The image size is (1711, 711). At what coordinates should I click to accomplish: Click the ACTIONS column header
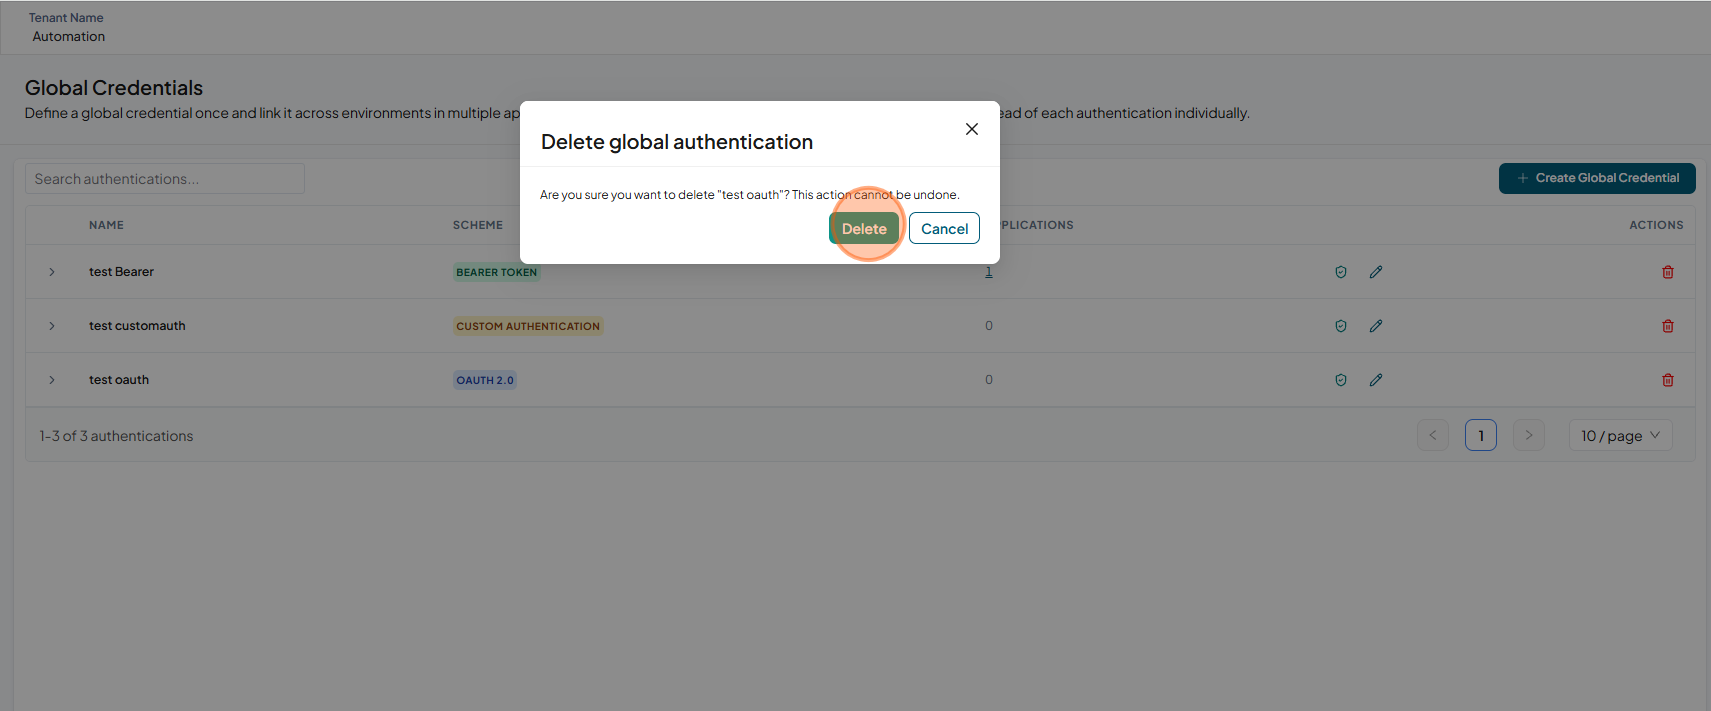[x=1656, y=225]
